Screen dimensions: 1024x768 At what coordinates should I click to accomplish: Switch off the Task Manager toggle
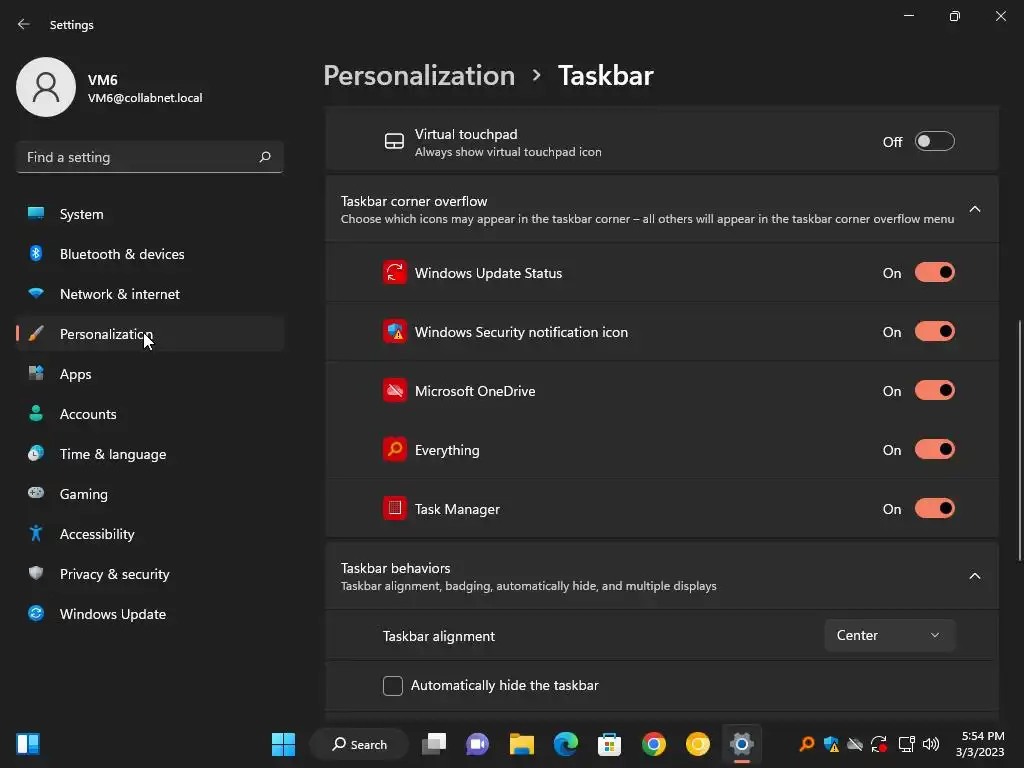pyautogui.click(x=935, y=508)
